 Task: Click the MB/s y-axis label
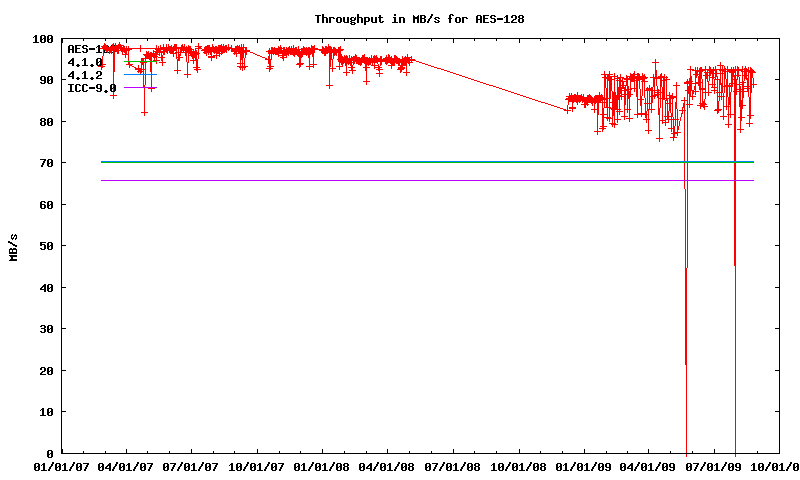(13, 246)
